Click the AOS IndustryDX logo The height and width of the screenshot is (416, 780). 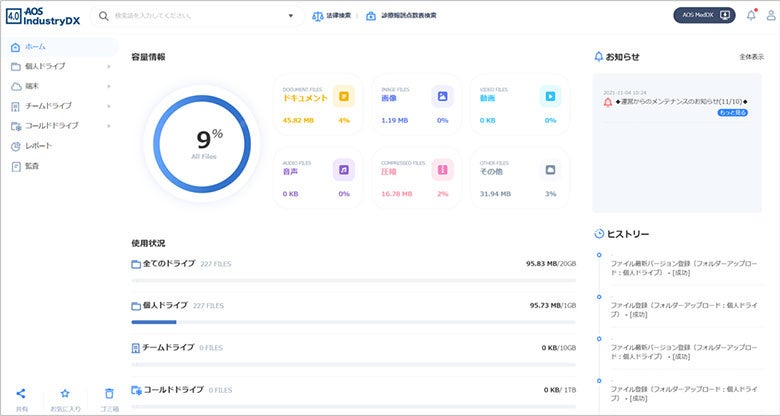pos(43,16)
